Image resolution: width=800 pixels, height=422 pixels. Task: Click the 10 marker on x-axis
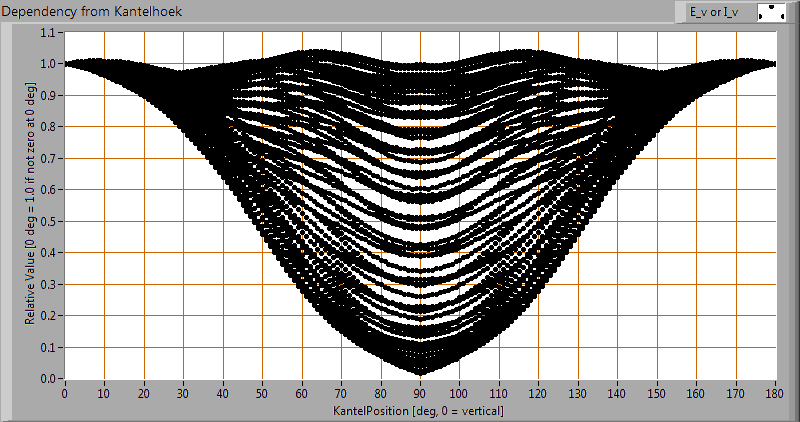point(104,395)
